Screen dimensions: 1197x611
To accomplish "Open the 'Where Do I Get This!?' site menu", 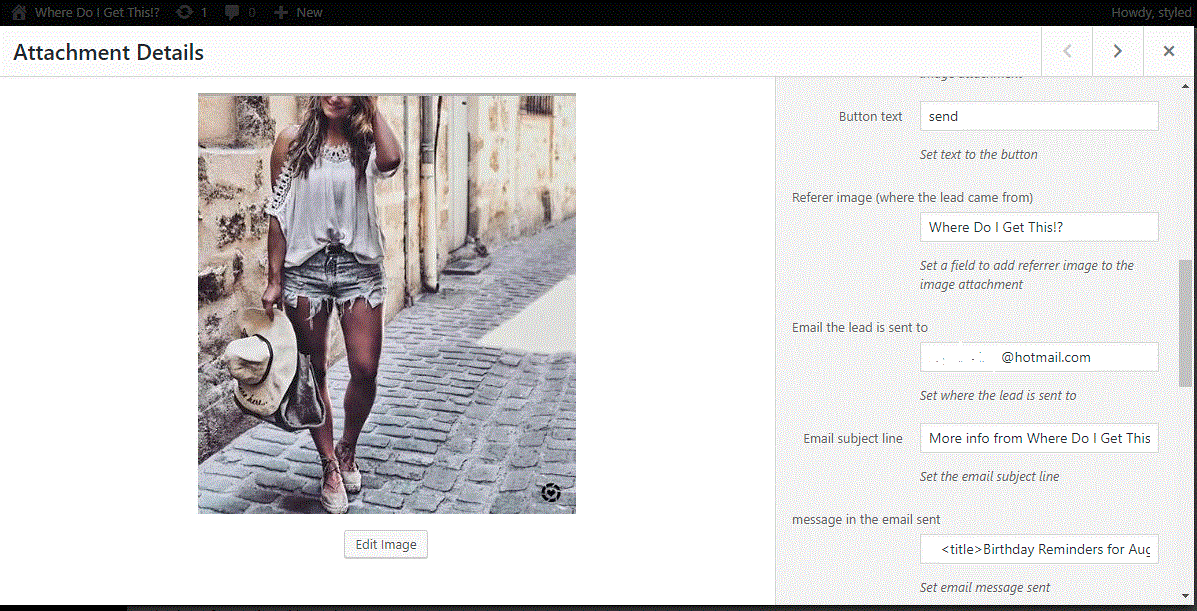I will [x=97, y=12].
